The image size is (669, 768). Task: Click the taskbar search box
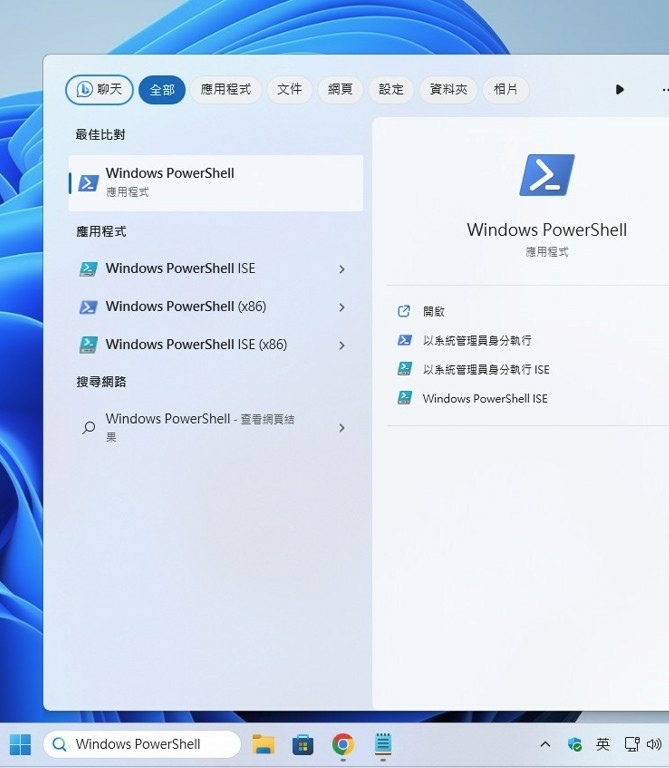point(142,744)
